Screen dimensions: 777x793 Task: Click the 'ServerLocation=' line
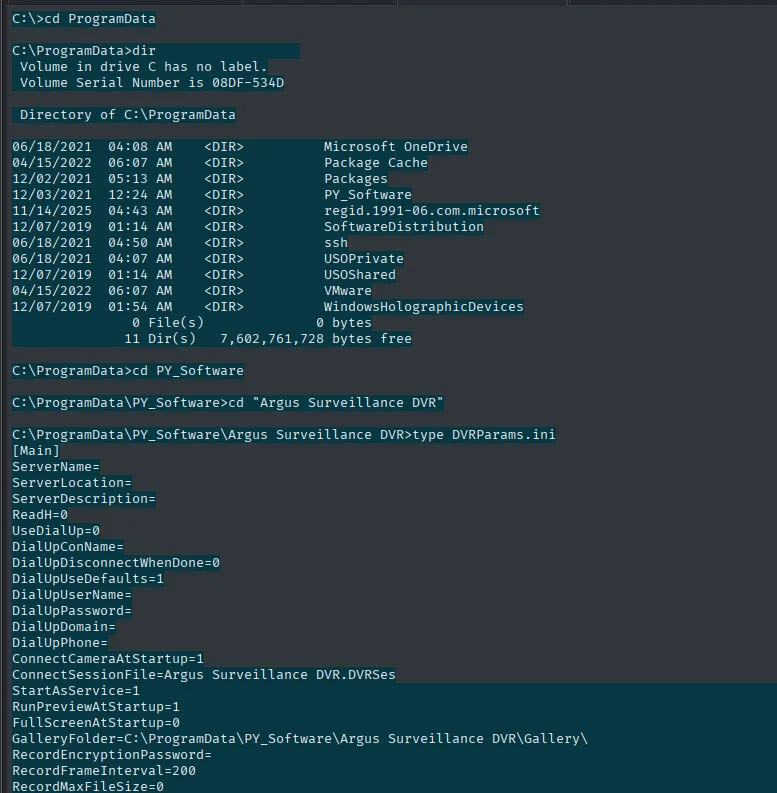[x=72, y=483]
